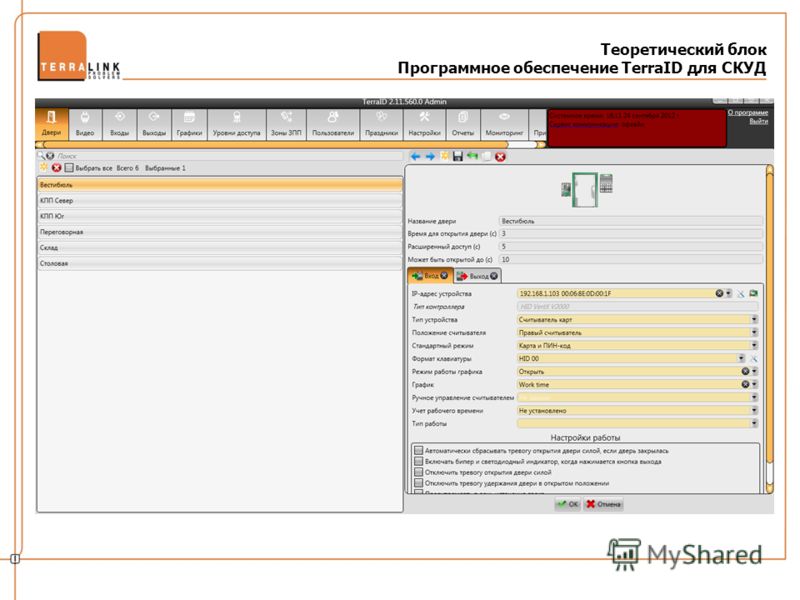
Task: Click the floppy disk save icon
Action: [x=458, y=157]
